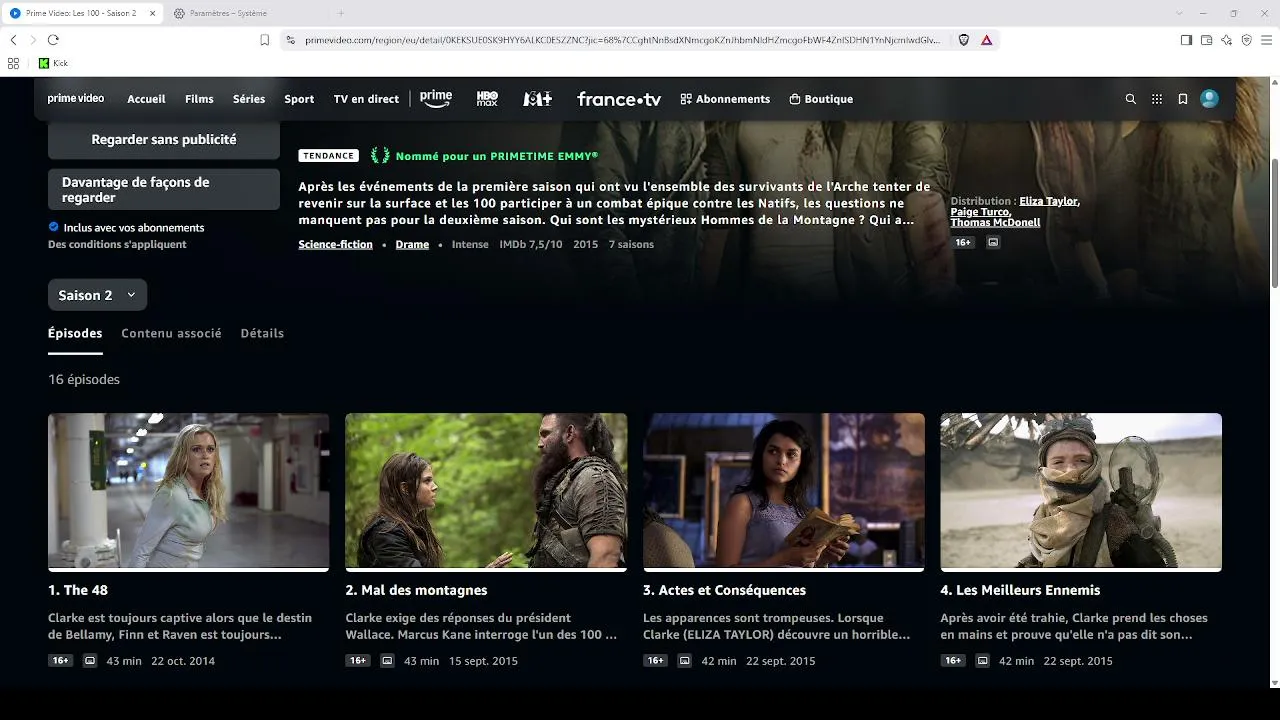This screenshot has width=1280, height=720.
Task: Go back with the browser back arrow
Action: click(13, 40)
